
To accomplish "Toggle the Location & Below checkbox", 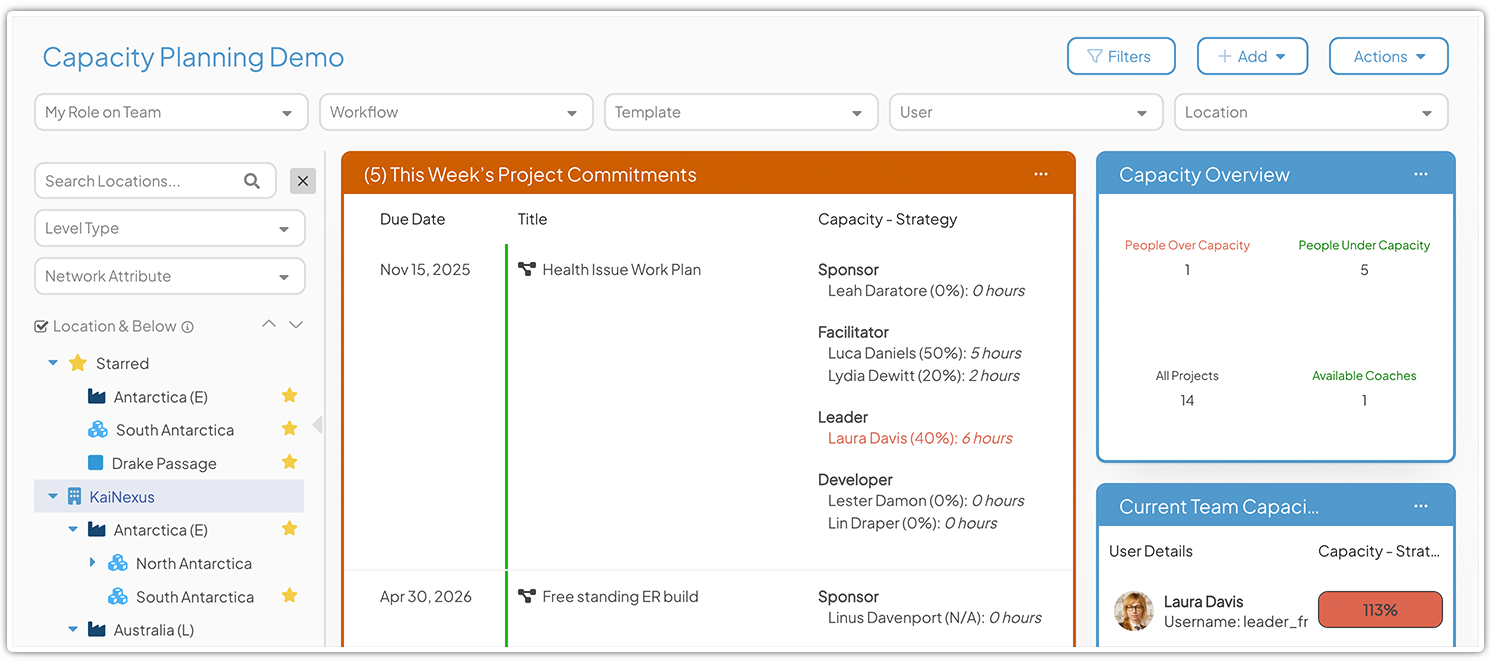I will pos(41,325).
